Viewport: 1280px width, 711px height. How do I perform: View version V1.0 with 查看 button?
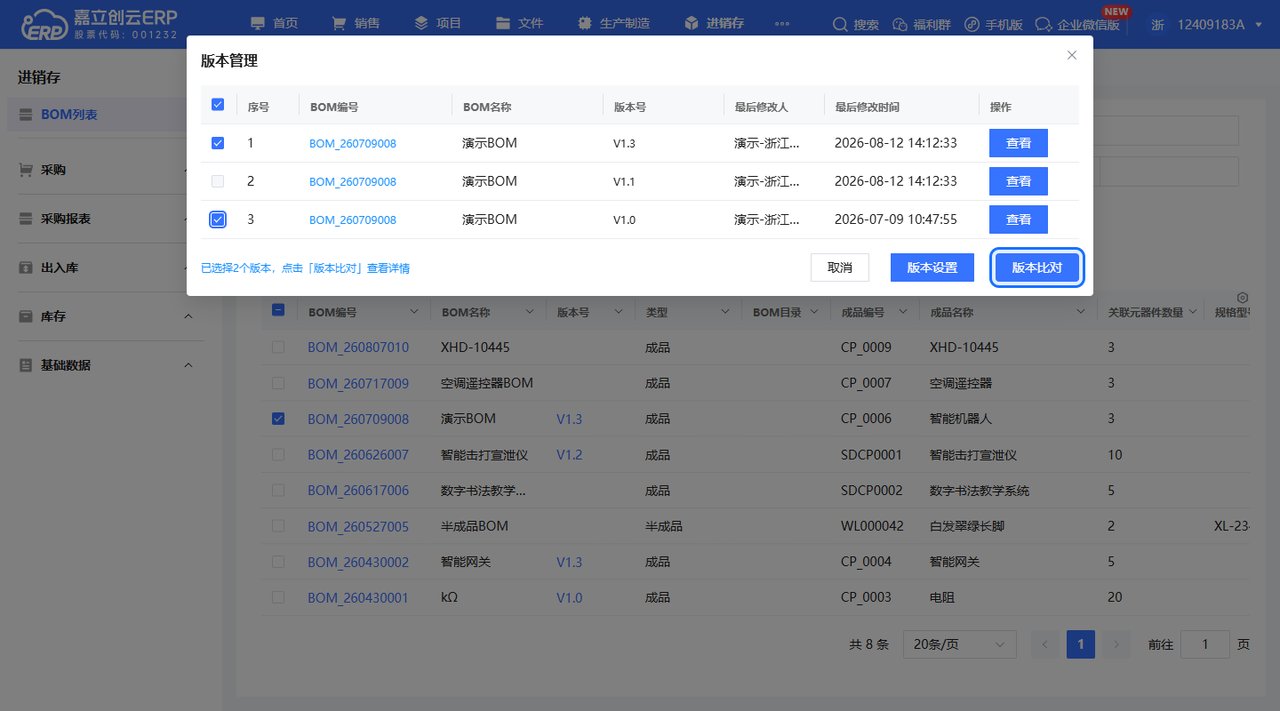click(x=1018, y=219)
